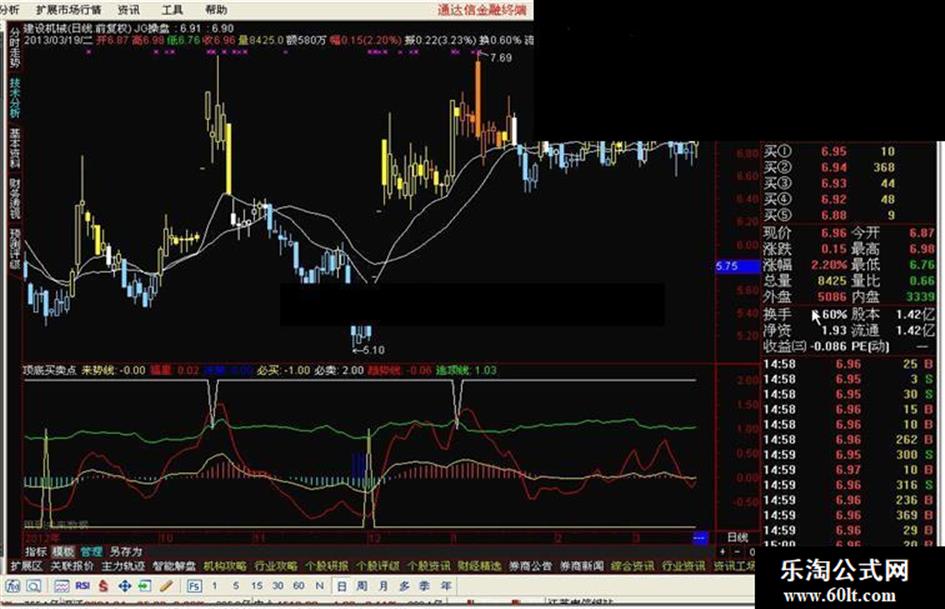
Task: Open the 预测评级 side tab
Action: point(15,248)
